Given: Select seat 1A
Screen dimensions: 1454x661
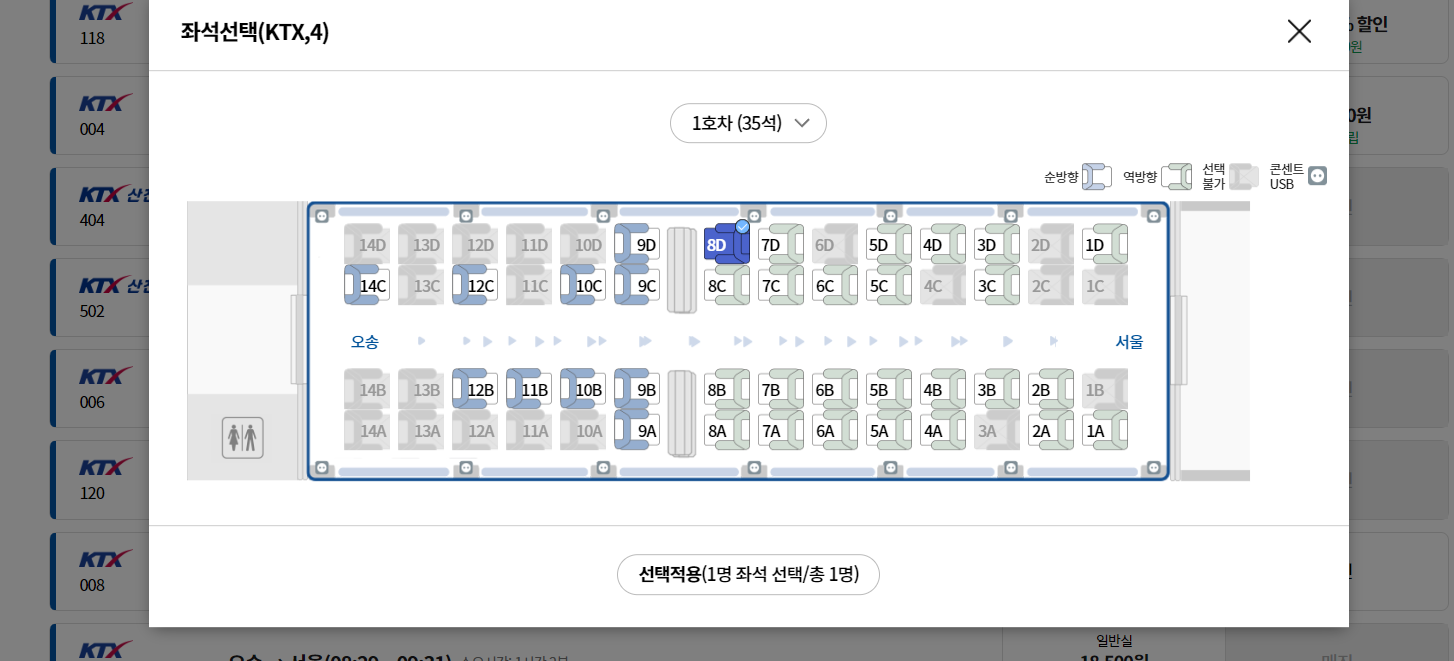Looking at the screenshot, I should point(1105,431).
